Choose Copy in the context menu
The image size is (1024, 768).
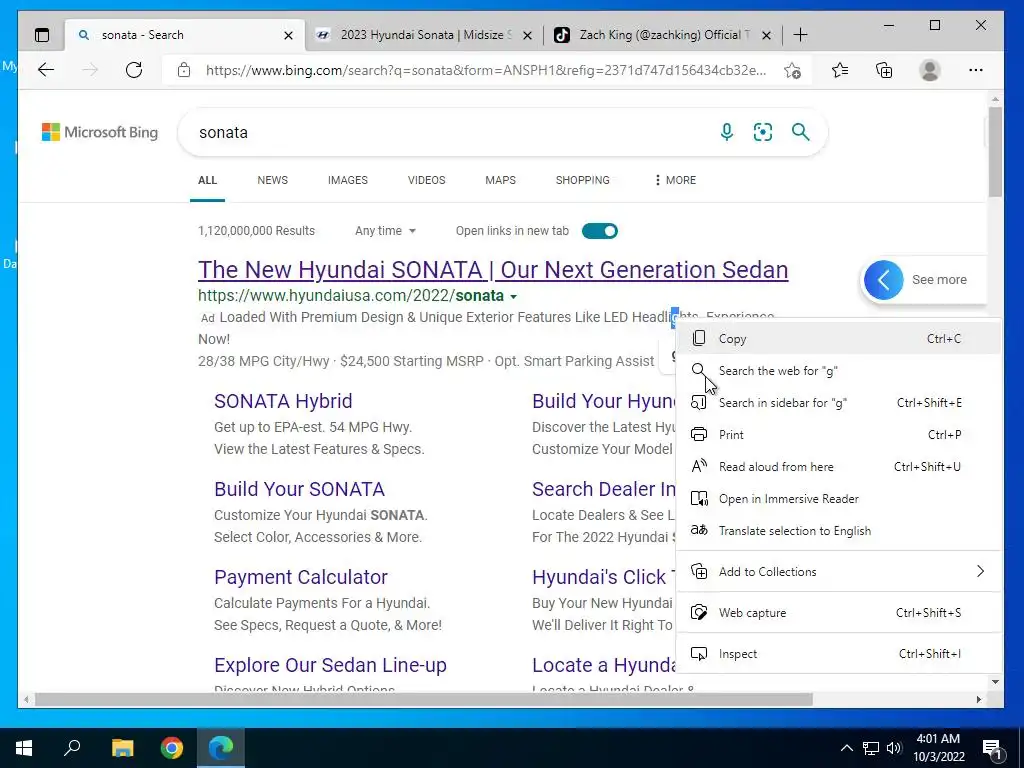(x=838, y=338)
